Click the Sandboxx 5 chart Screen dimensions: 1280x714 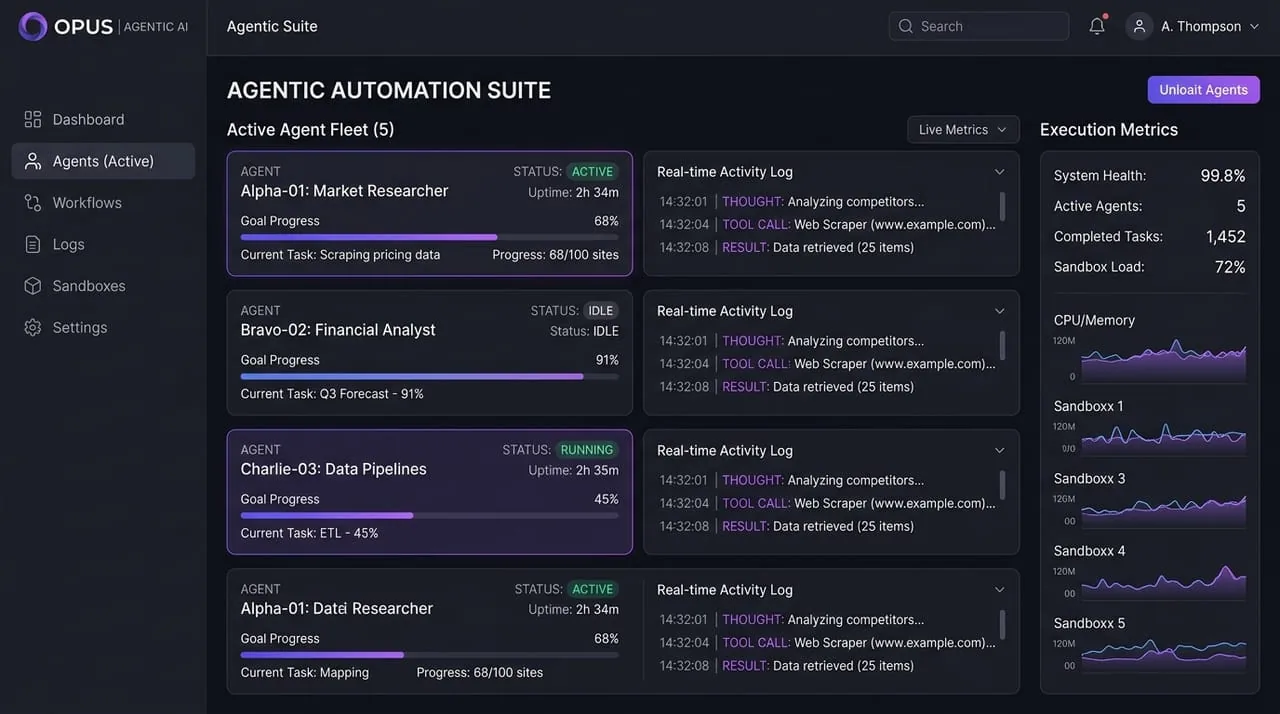coord(1163,653)
